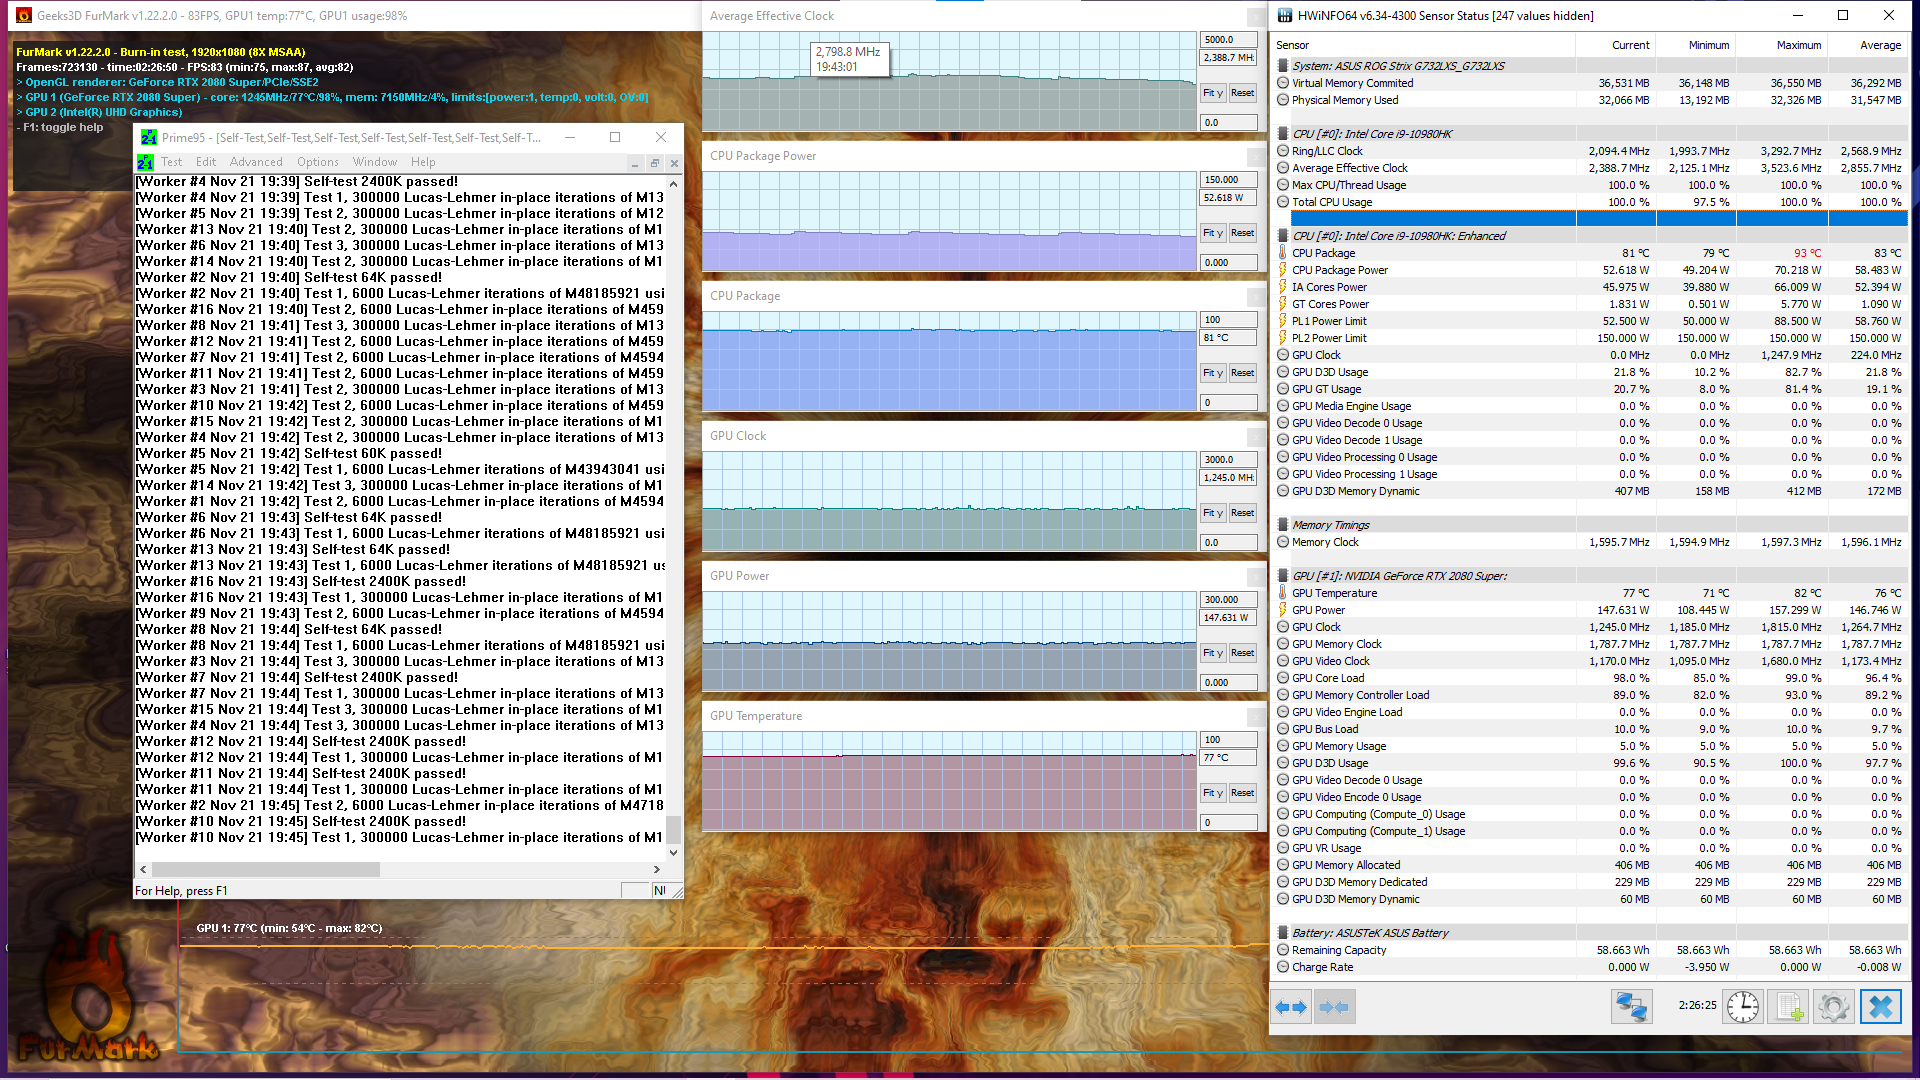1920x1080 pixels.
Task: Click the chip icon beside Memory Timings header
Action: (1283, 525)
